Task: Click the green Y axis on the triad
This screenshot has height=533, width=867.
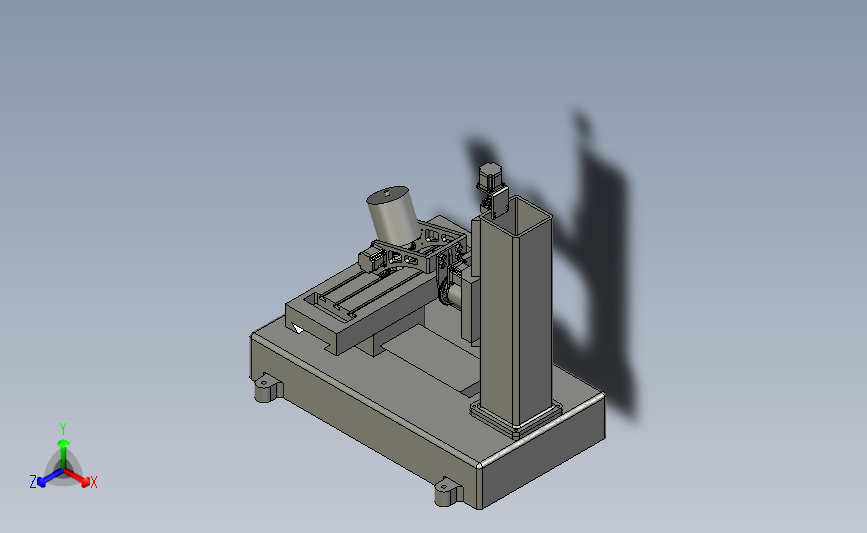Action: pos(63,449)
